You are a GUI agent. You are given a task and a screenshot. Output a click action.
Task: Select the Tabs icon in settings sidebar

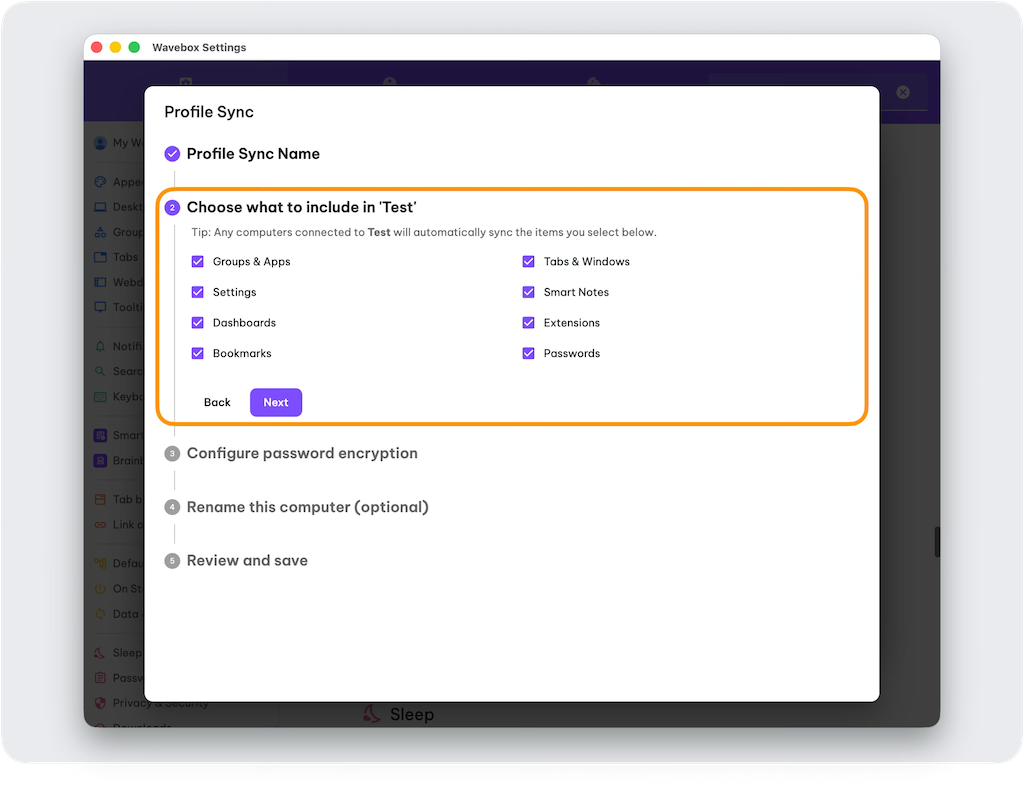[x=100, y=257]
